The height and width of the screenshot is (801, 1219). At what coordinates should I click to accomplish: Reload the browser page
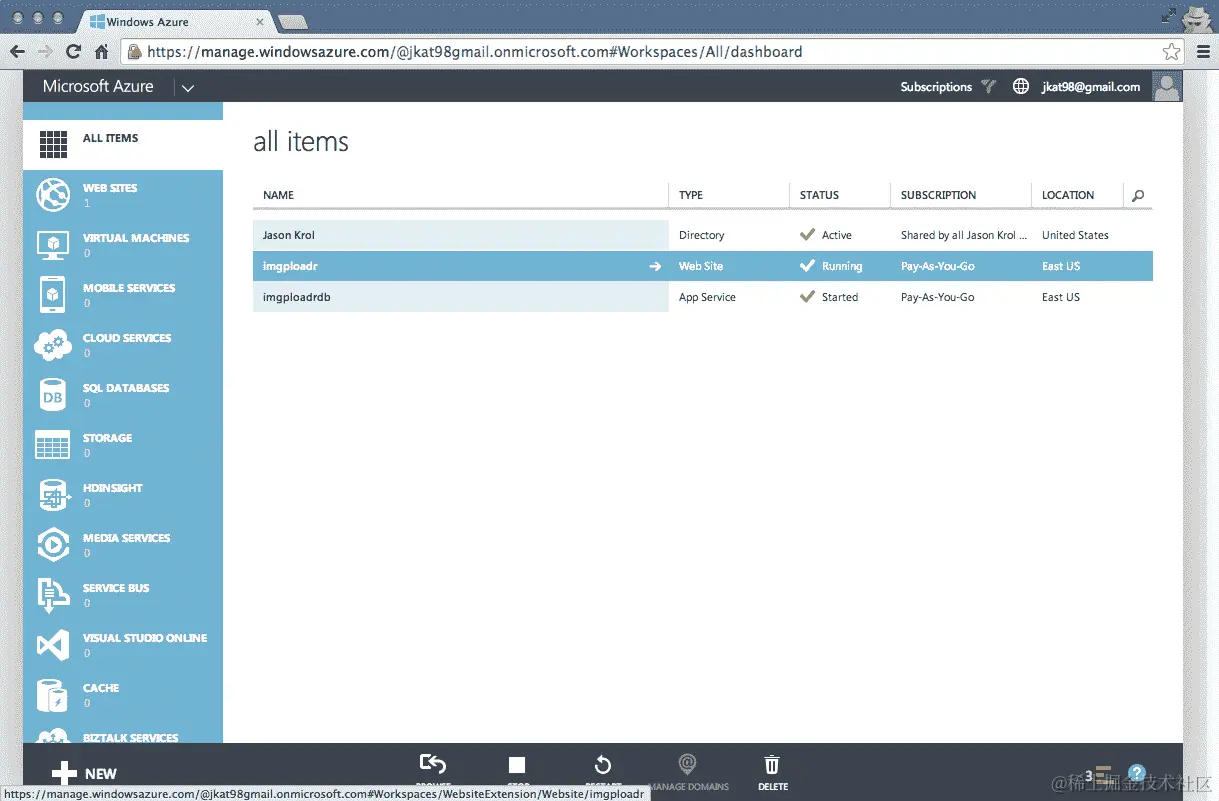(x=73, y=52)
